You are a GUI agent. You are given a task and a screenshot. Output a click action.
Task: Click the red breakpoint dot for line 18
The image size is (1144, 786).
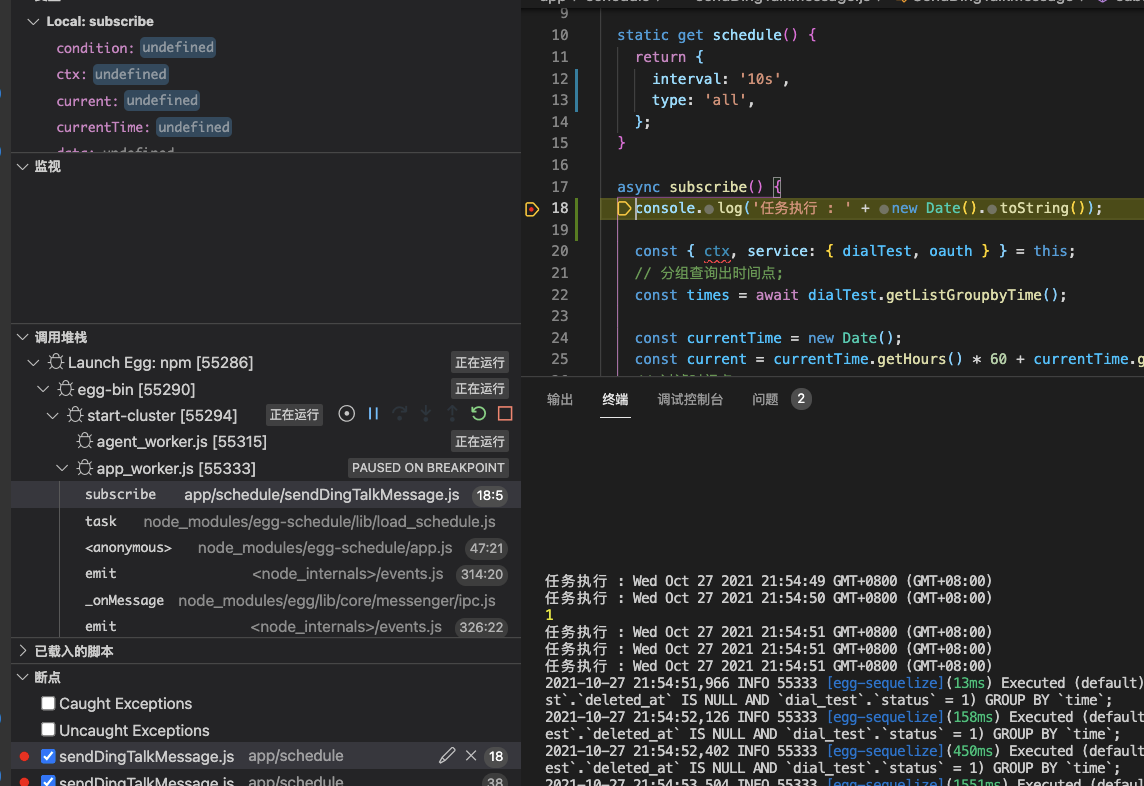click(24, 756)
